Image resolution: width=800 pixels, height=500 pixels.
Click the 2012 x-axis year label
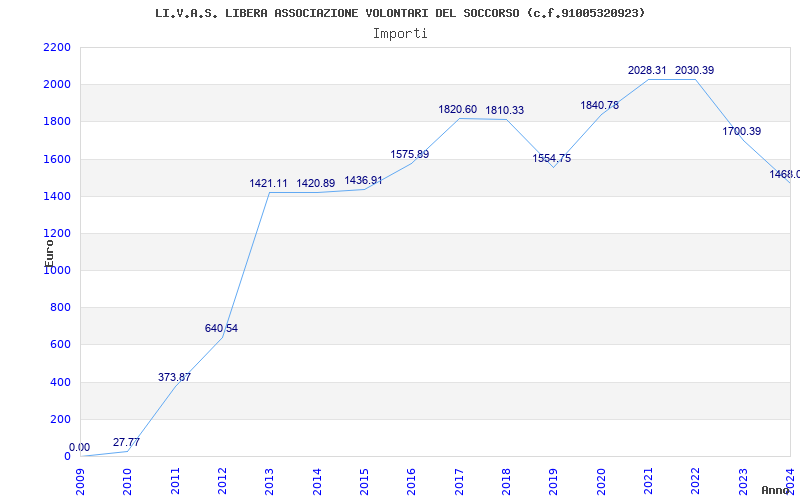point(222,482)
